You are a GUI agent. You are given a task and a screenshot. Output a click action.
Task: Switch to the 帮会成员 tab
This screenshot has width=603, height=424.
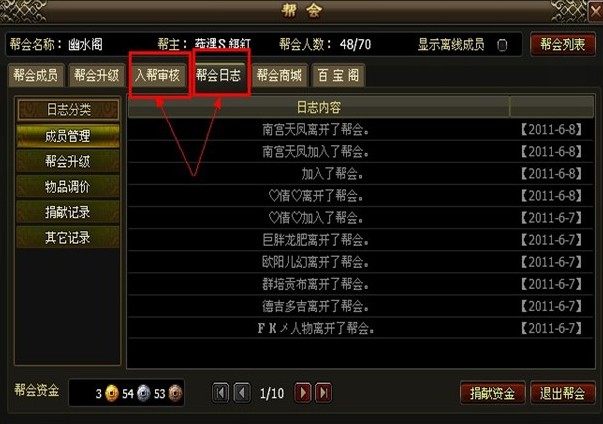(36, 75)
